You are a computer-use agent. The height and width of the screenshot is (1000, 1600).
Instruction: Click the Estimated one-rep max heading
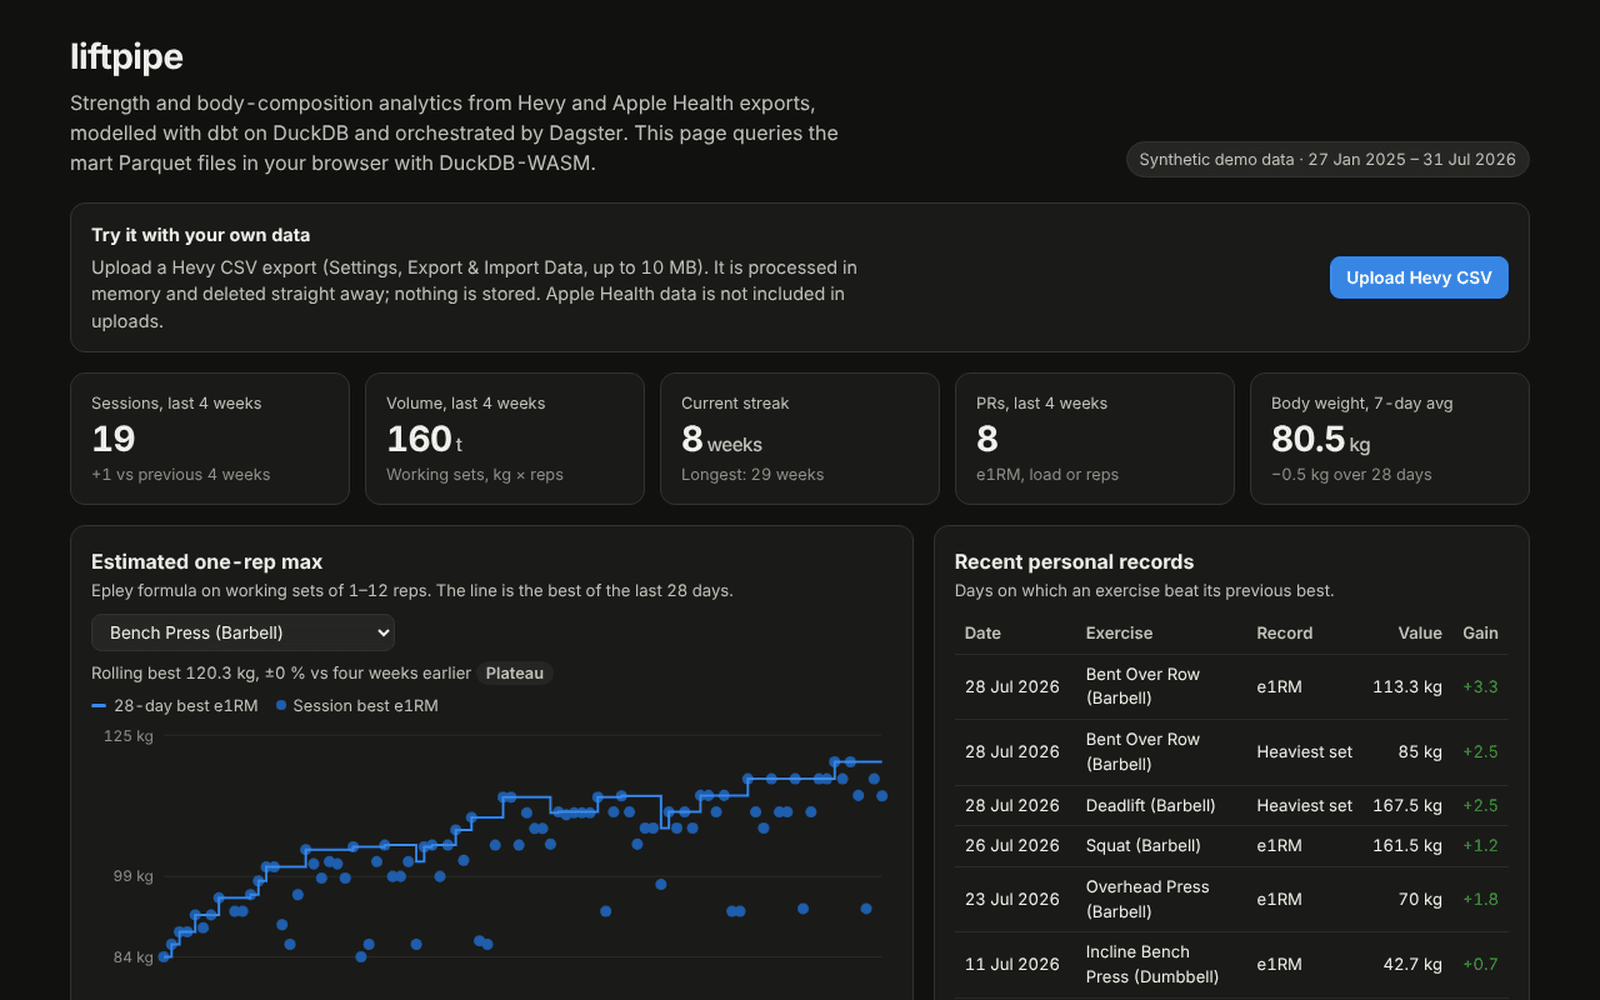(207, 562)
